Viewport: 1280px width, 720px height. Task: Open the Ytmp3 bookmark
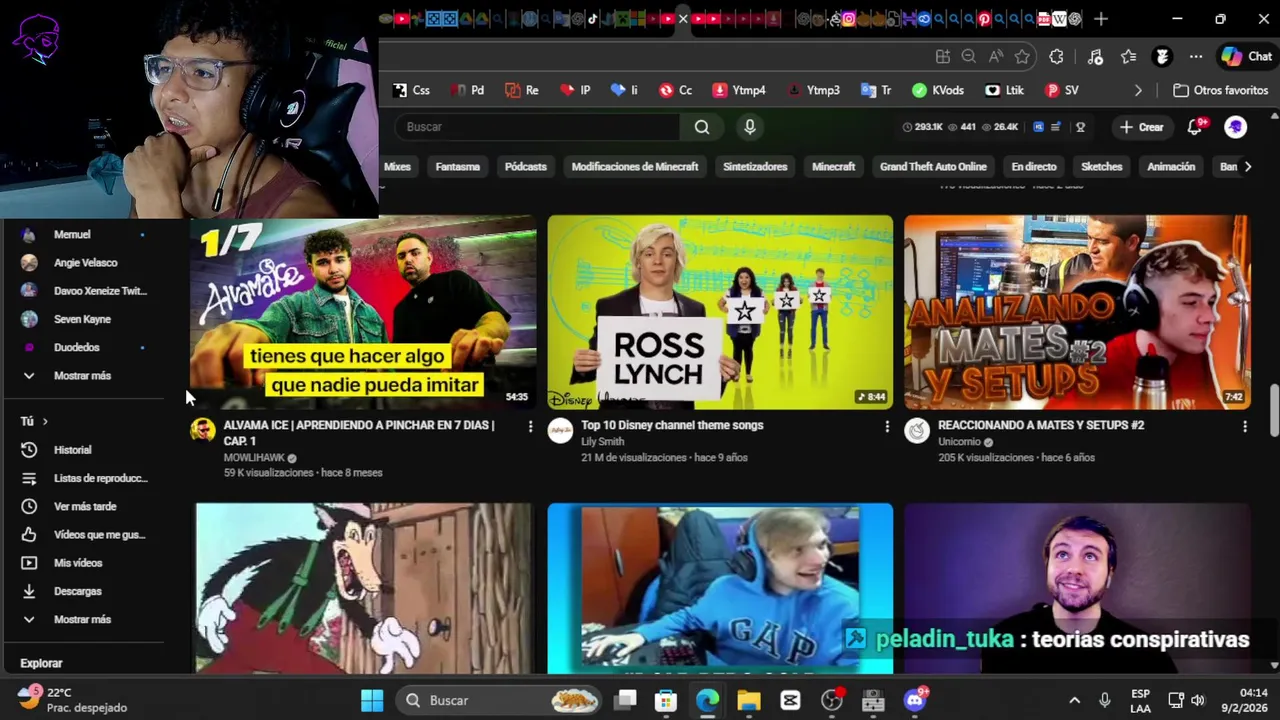[813, 90]
